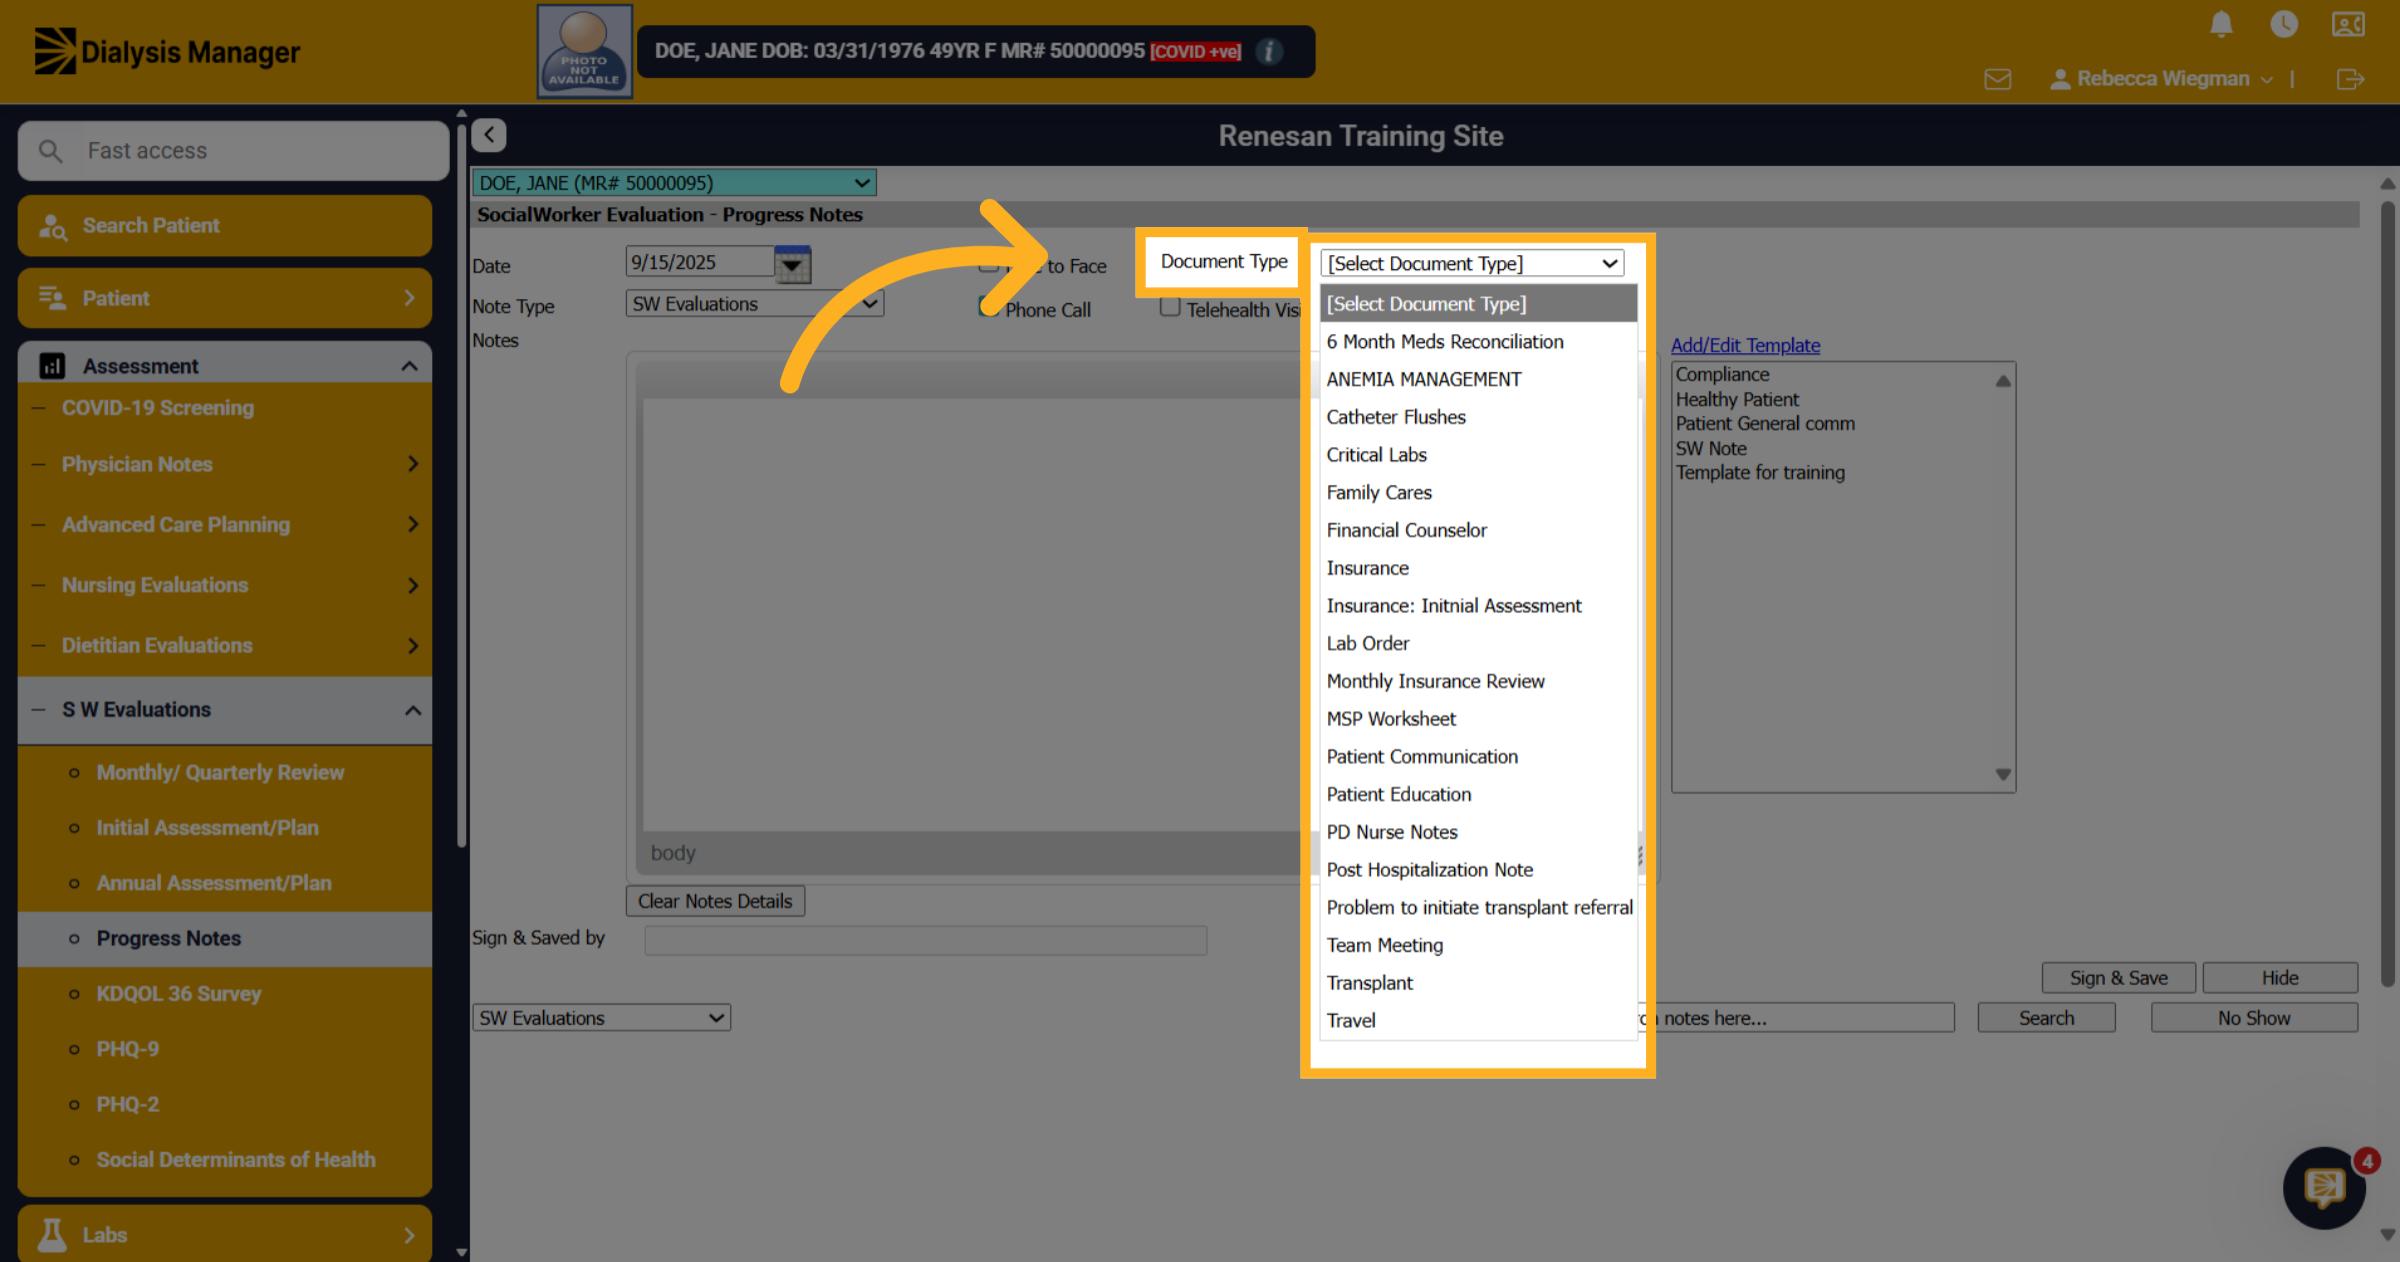This screenshot has height=1262, width=2400.
Task: Click Sign & Save button
Action: click(x=2118, y=978)
